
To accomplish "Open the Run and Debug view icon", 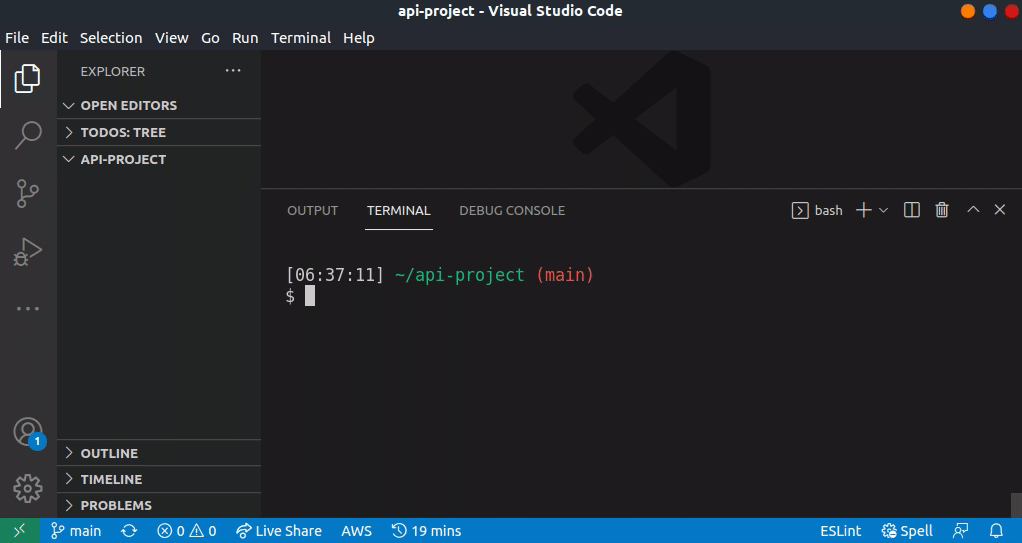I will coord(27,251).
